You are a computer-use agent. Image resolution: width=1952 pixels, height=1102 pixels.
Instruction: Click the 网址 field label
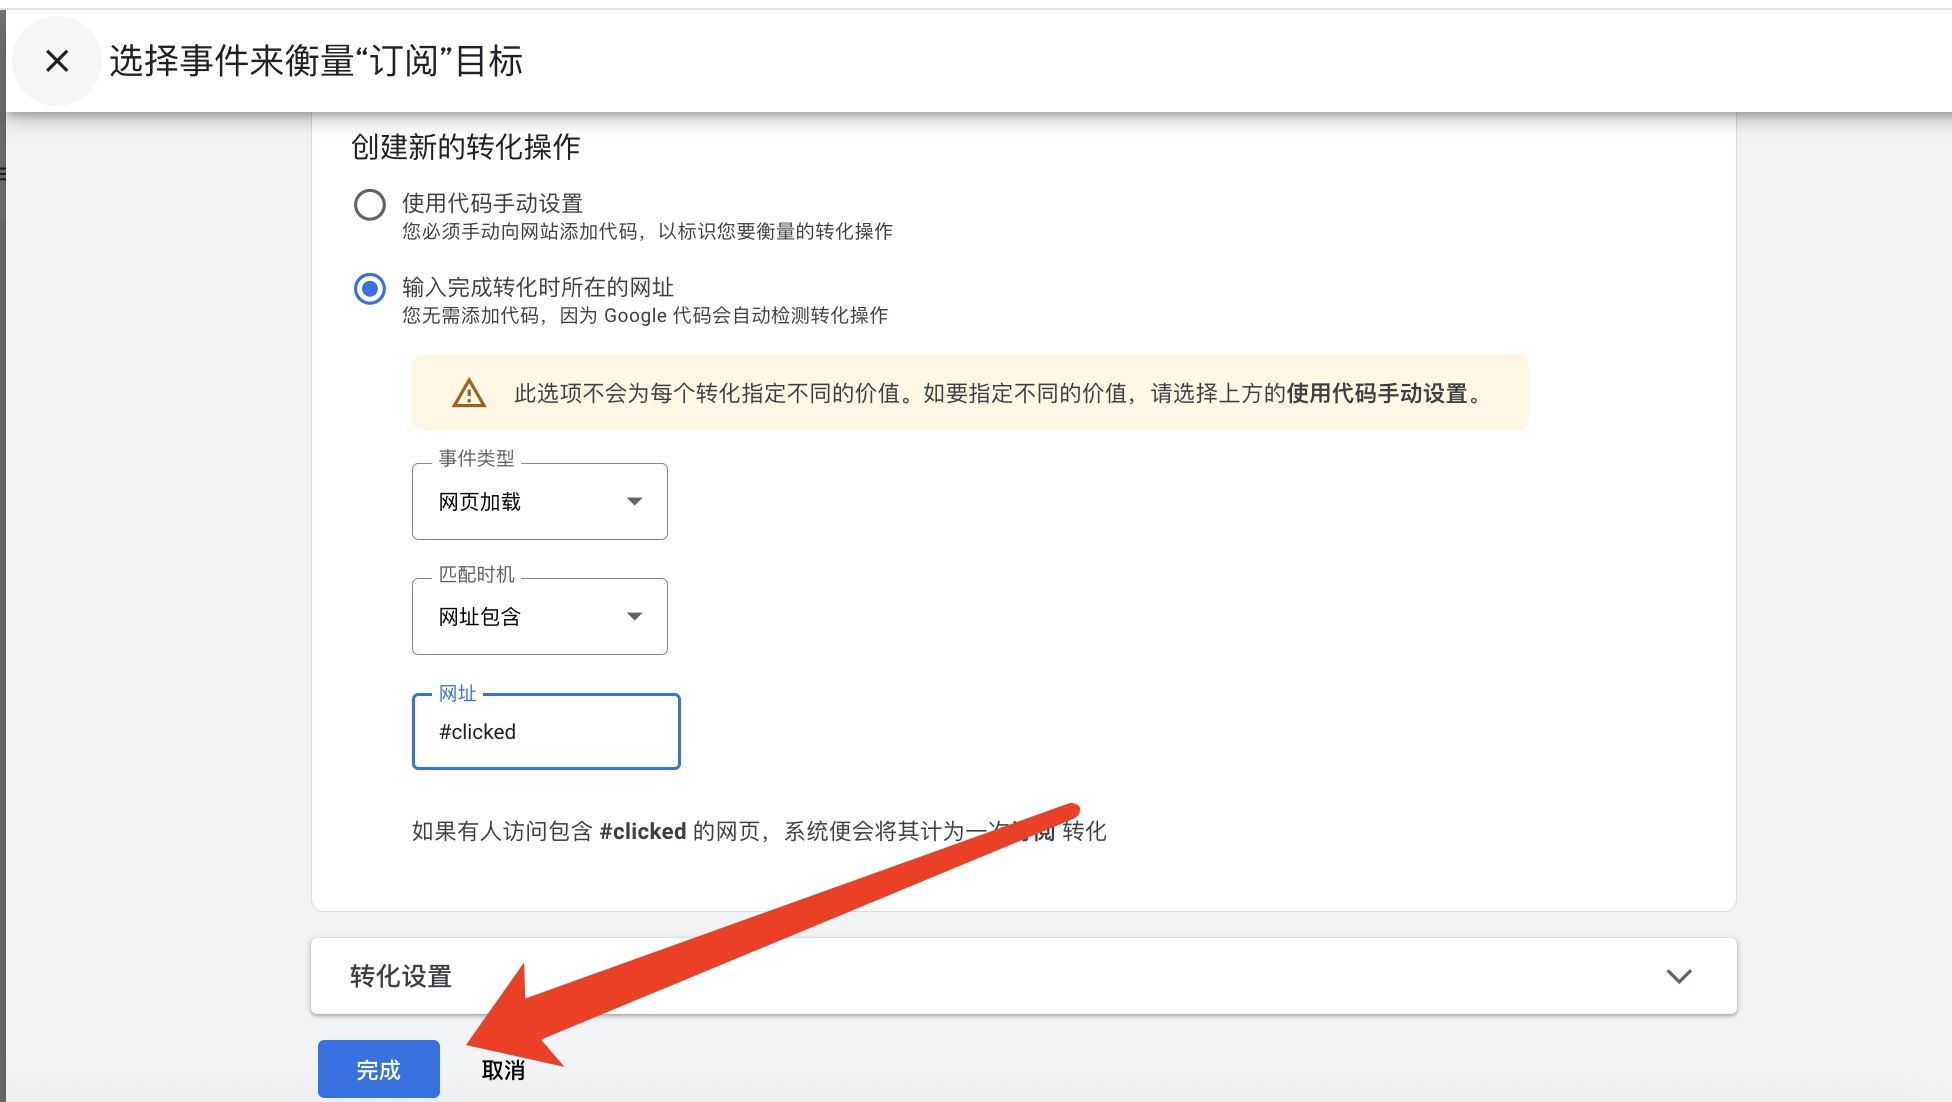tap(457, 693)
